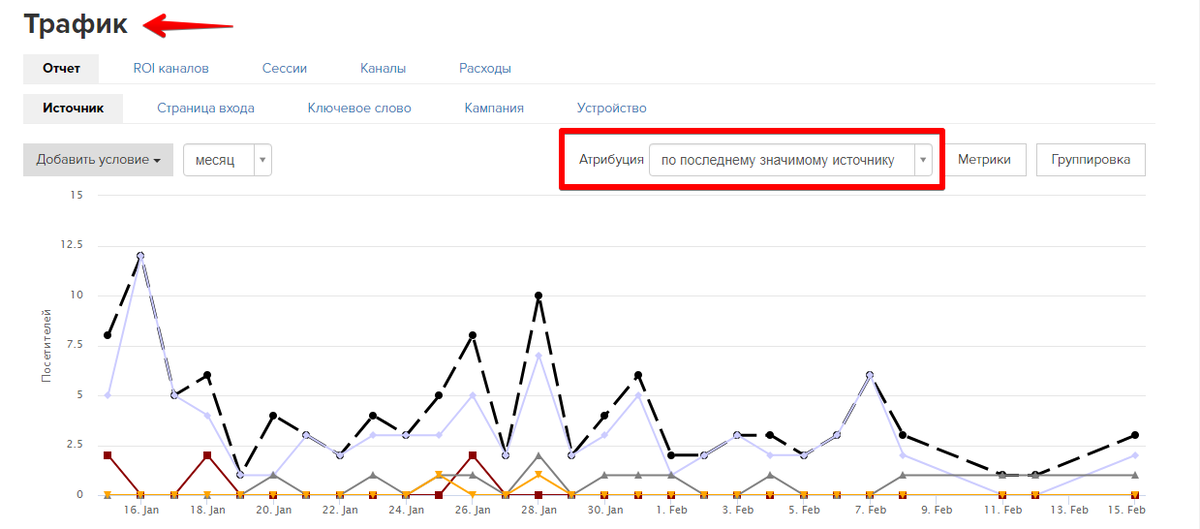Select the Кампания sub-tab
1200x529 pixels.
click(x=494, y=108)
